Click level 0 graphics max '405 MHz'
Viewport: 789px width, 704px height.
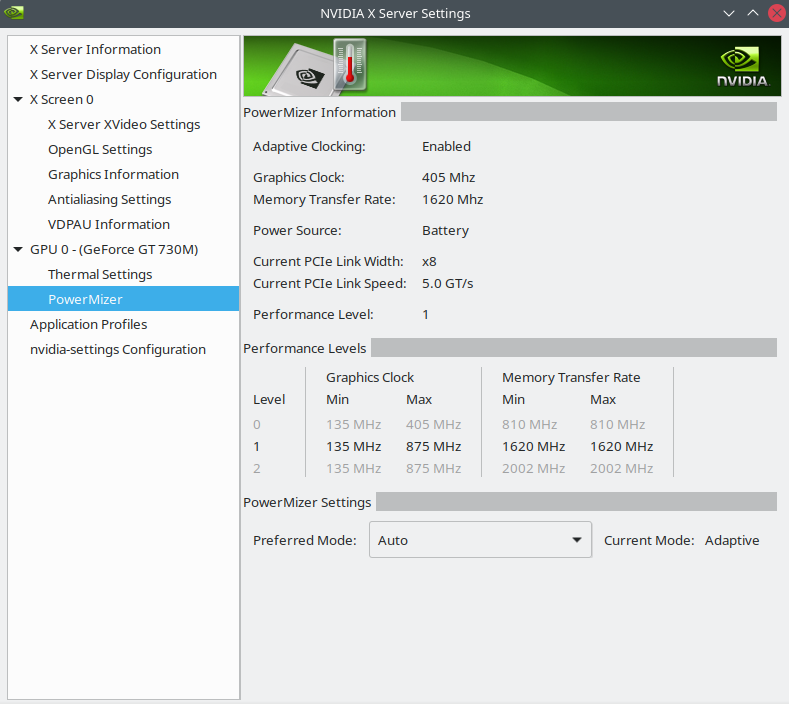point(433,425)
